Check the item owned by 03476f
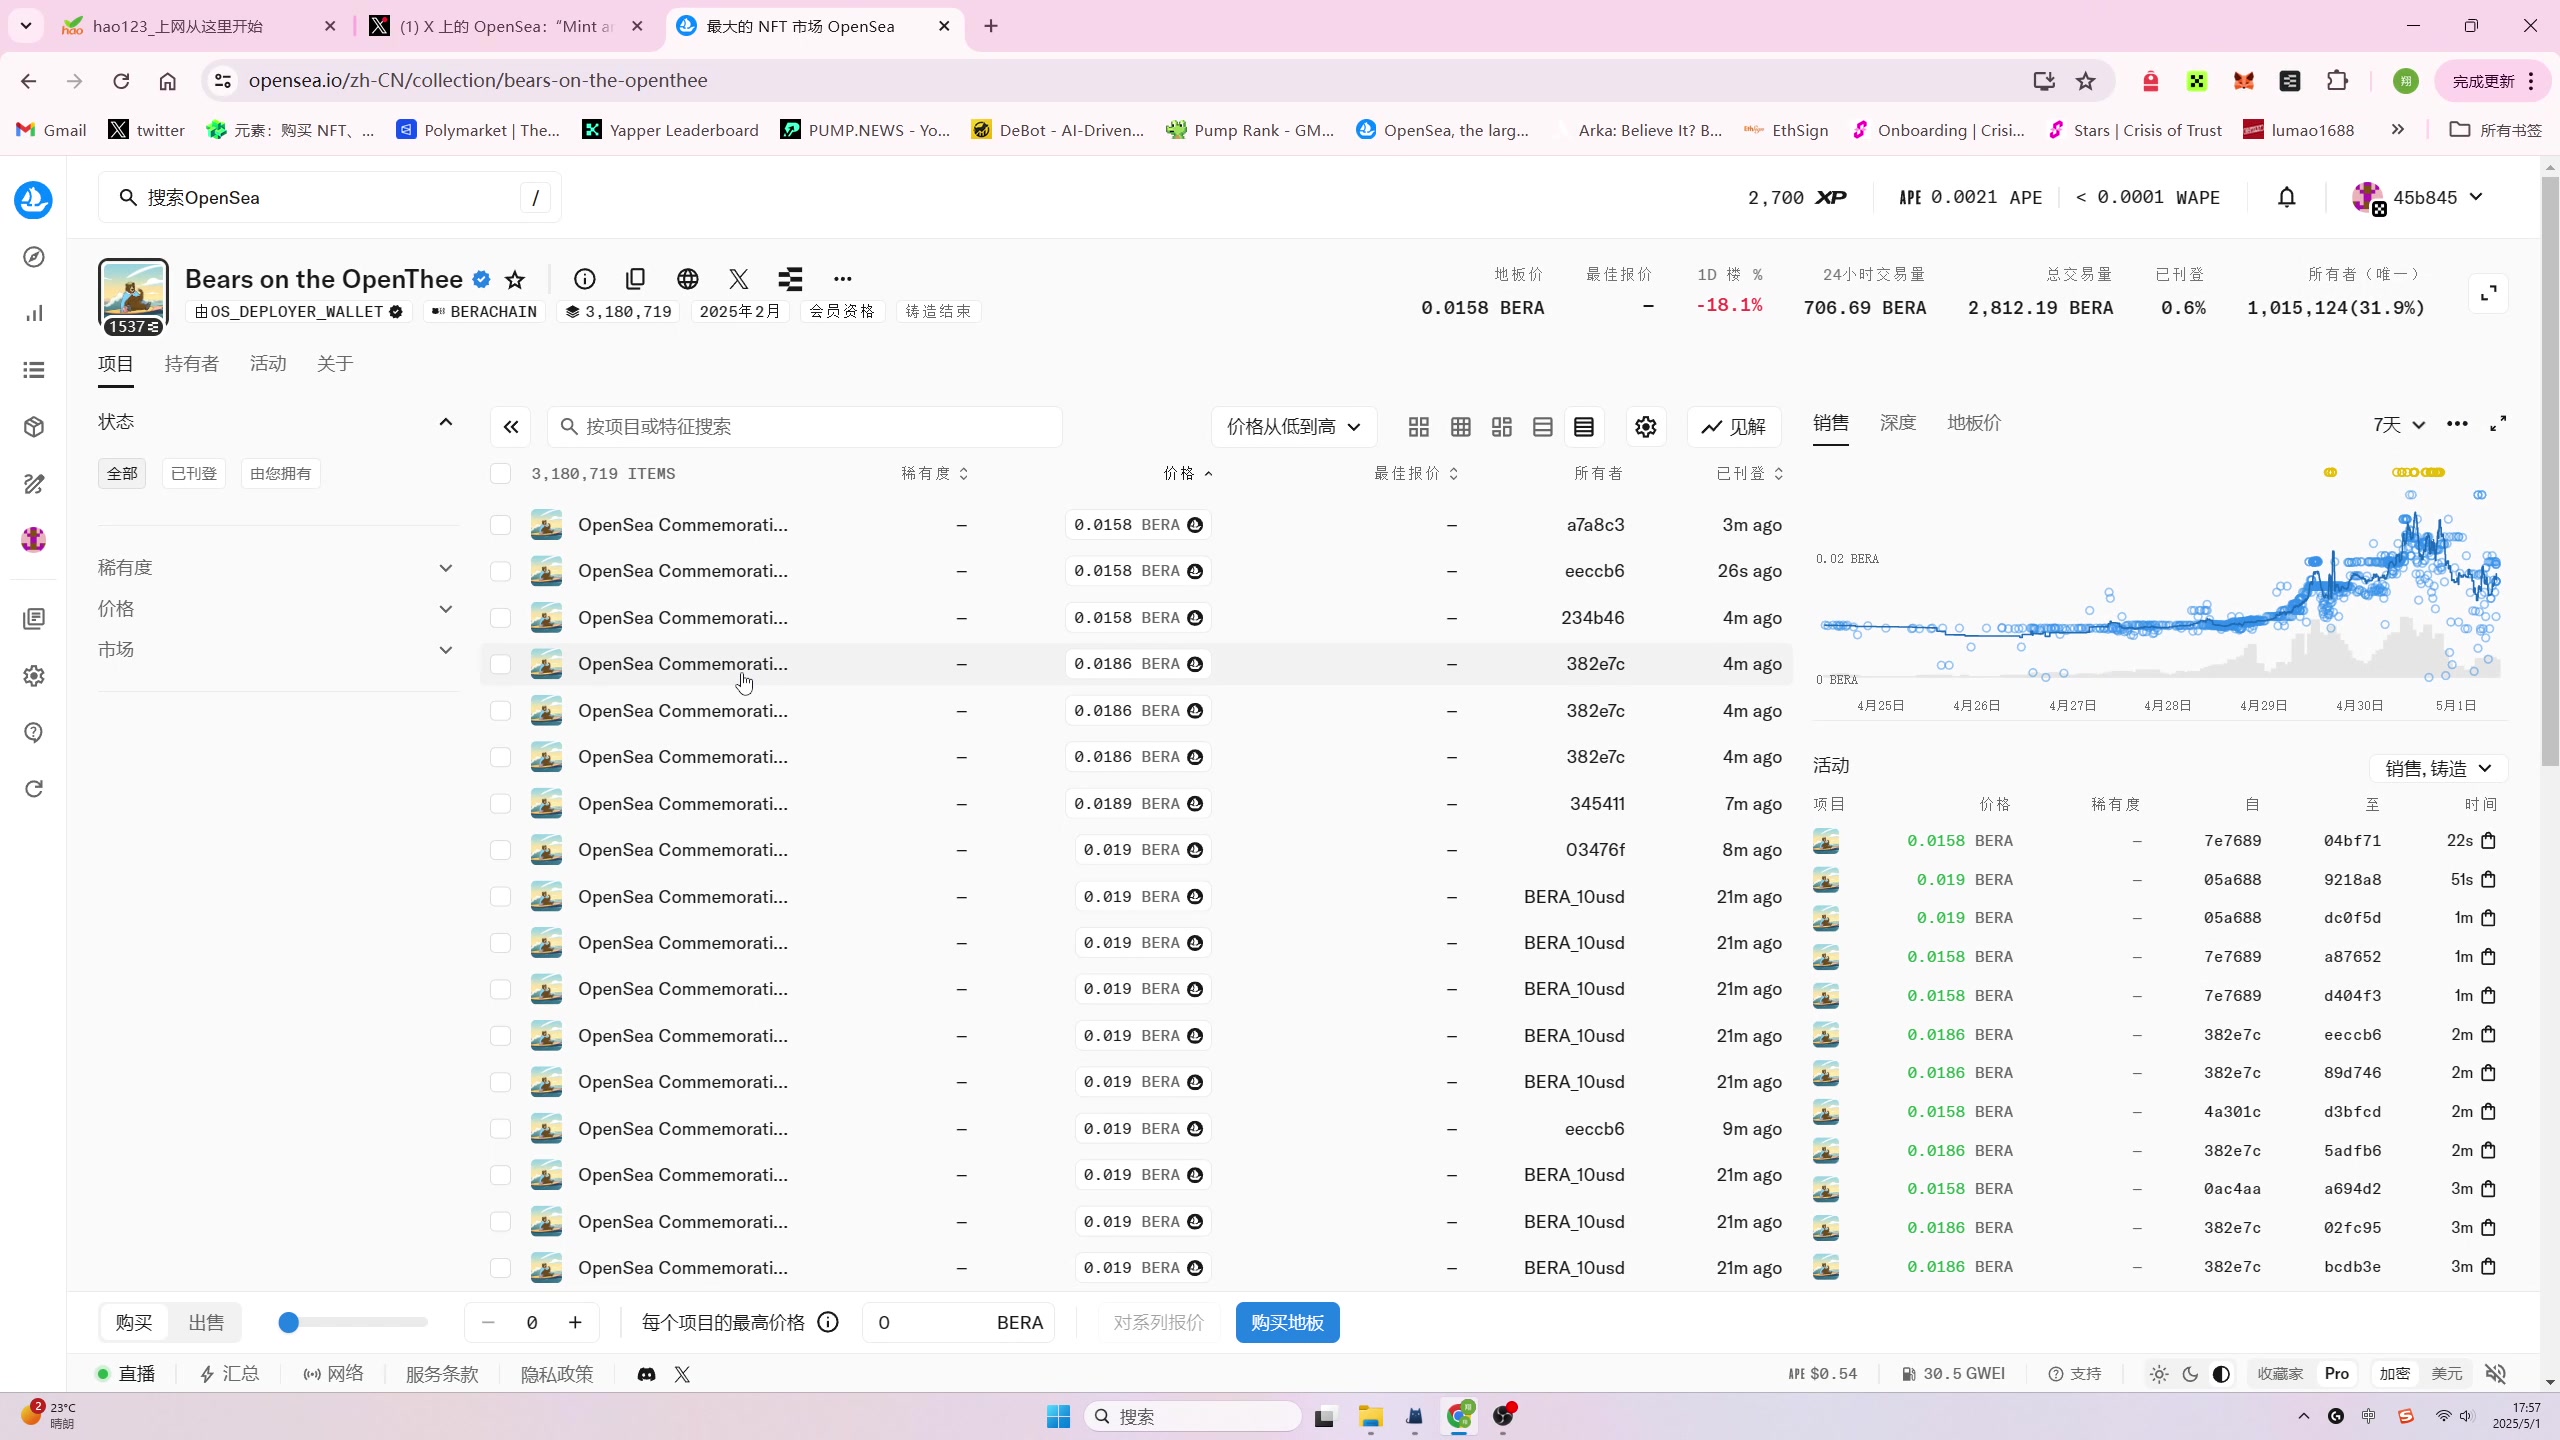 point(501,850)
